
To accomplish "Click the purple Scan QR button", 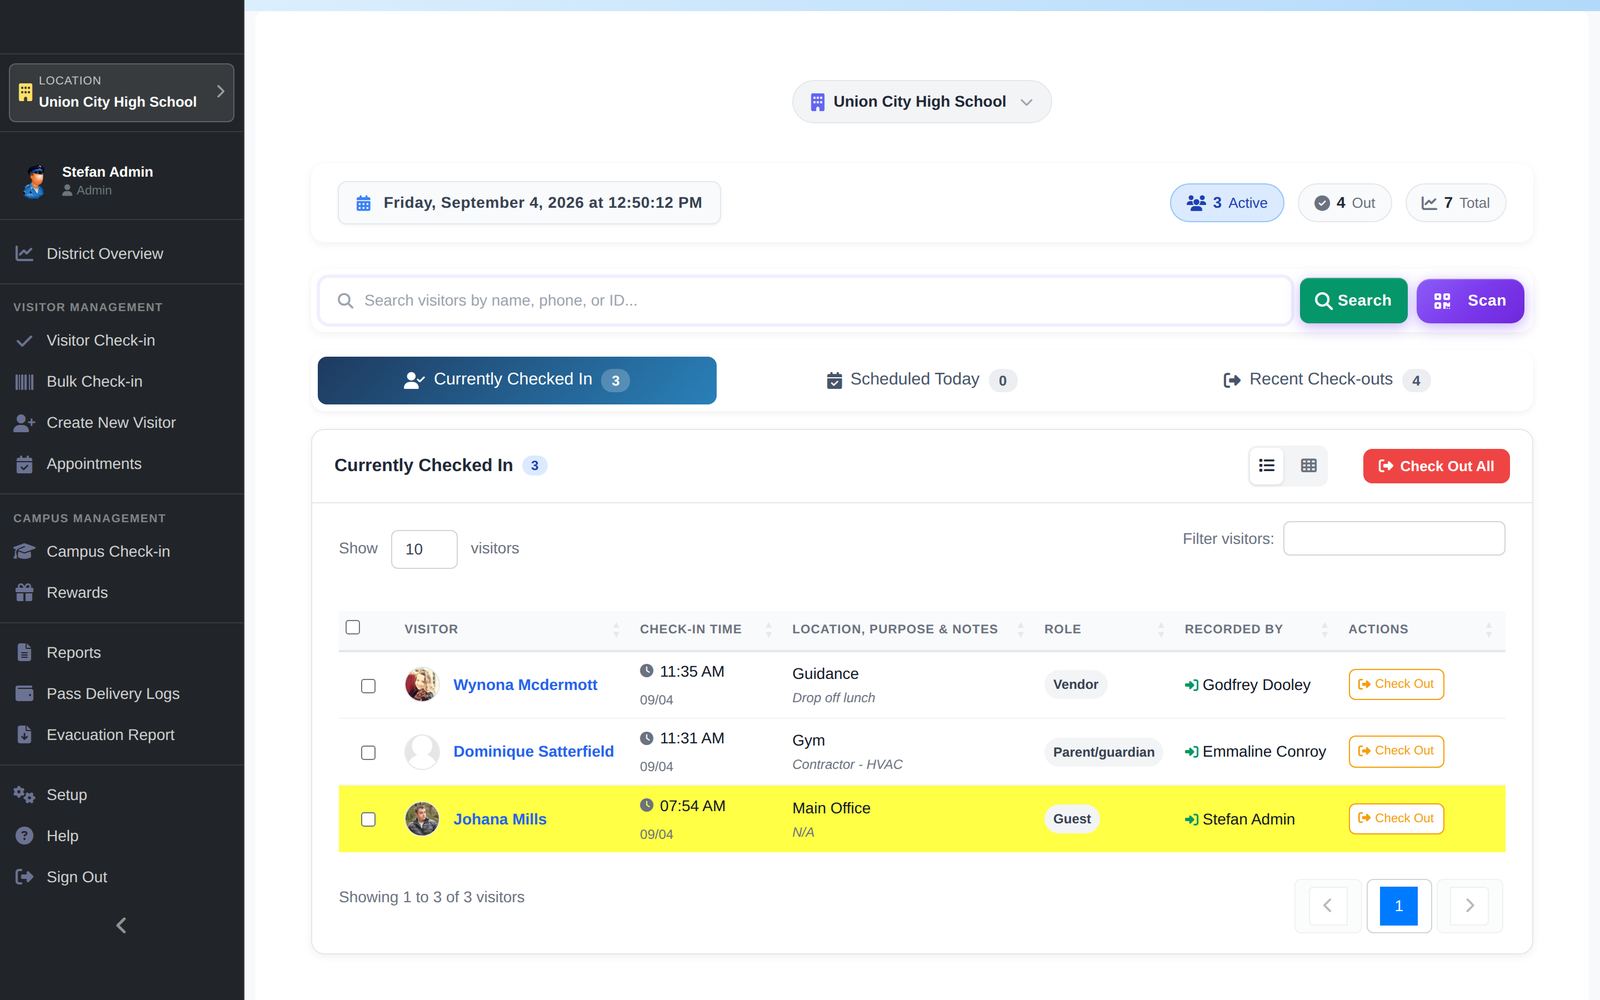I will (x=1470, y=301).
